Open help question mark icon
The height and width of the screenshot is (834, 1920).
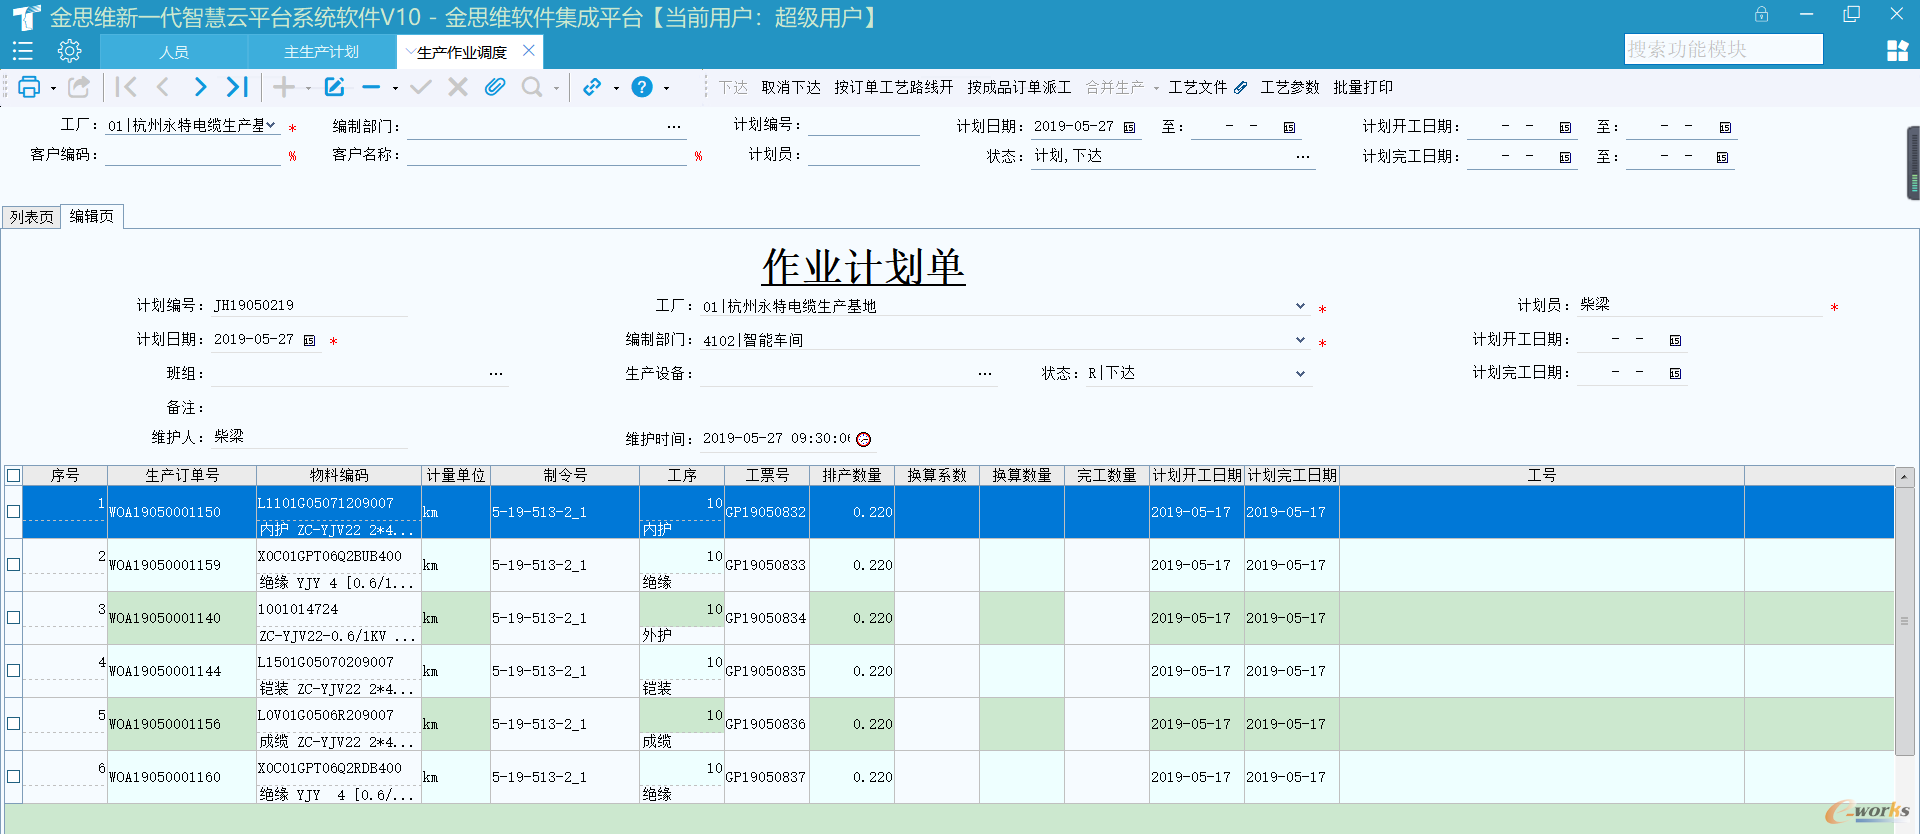pyautogui.click(x=642, y=87)
